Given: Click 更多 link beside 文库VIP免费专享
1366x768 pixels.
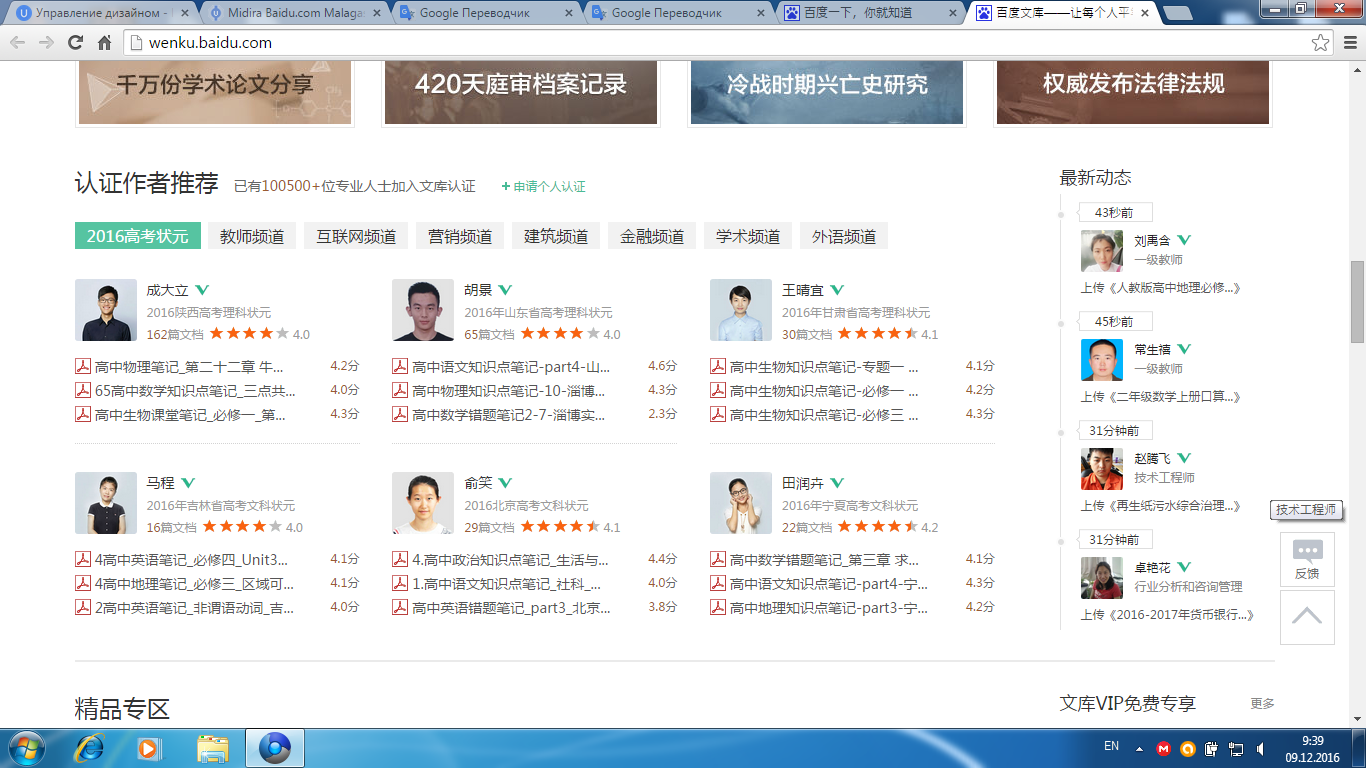Looking at the screenshot, I should tap(1262, 704).
